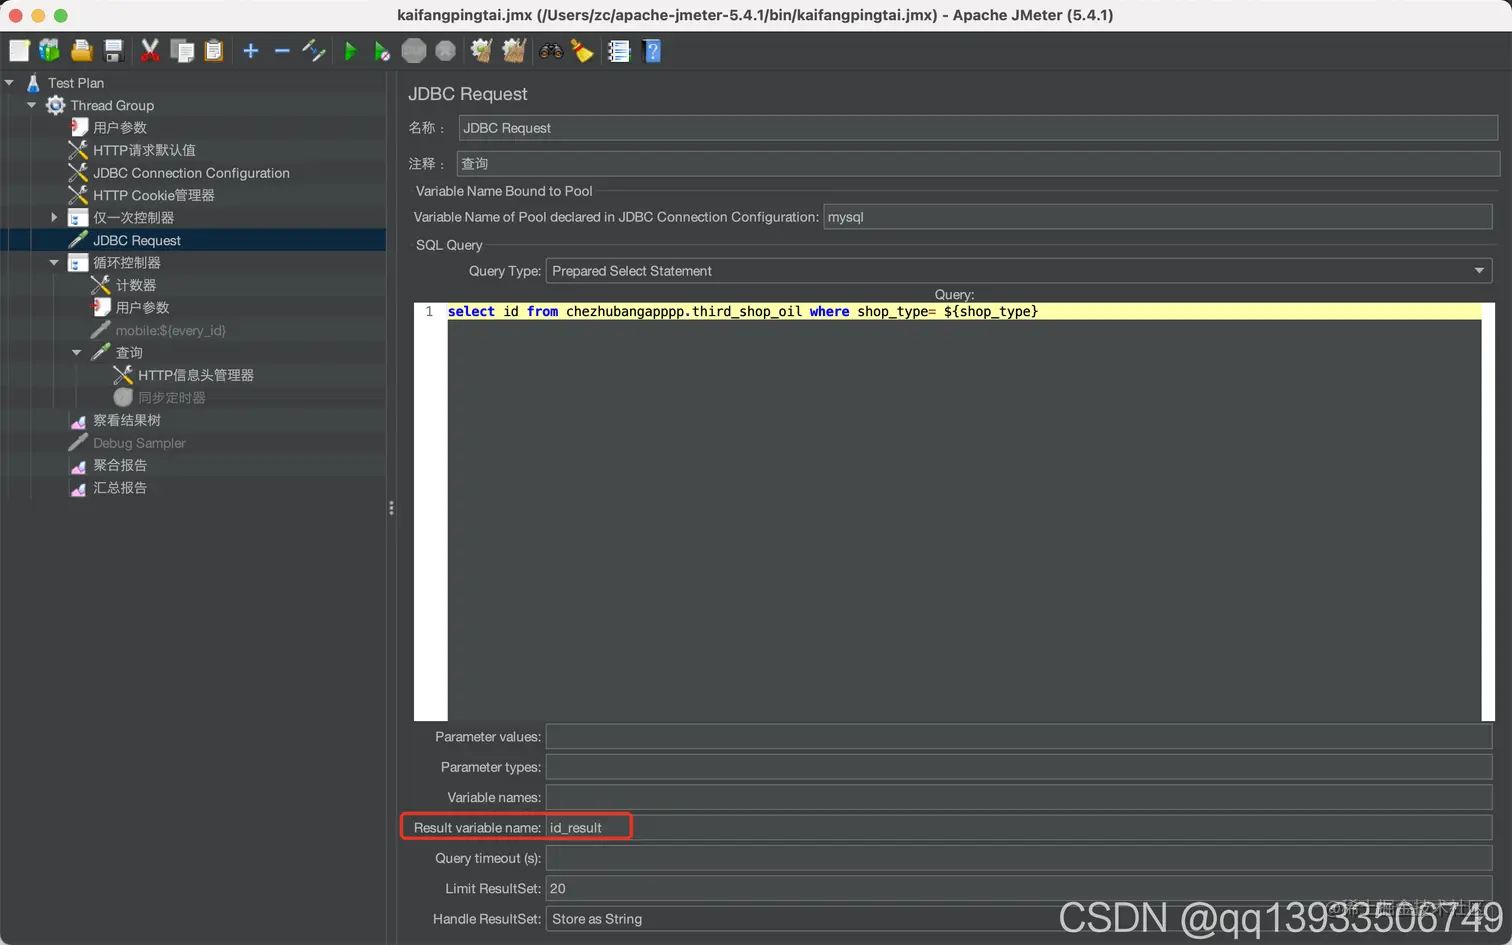Copy element using toolbar Copy icon
This screenshot has width=1512, height=945.
click(x=182, y=51)
